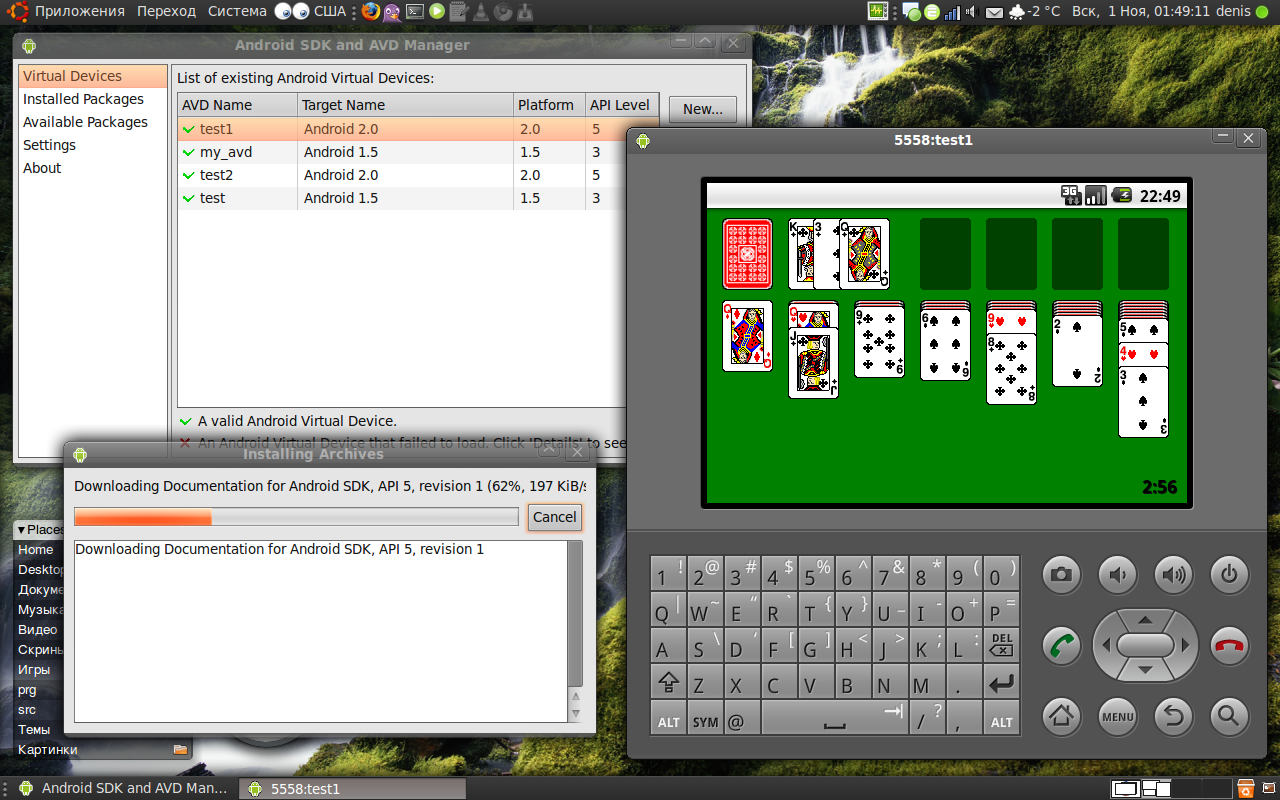1280x800 pixels.
Task: Open Available Packages section
Action: (93, 122)
